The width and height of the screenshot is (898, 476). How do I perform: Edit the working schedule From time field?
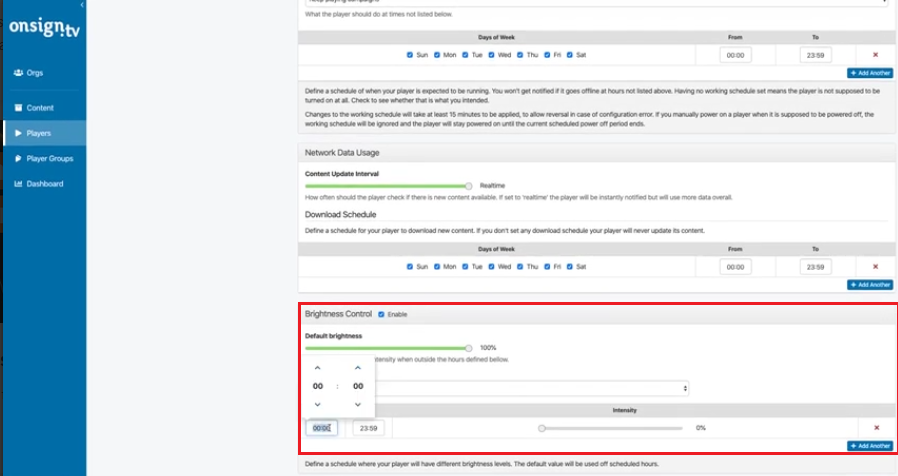735,55
